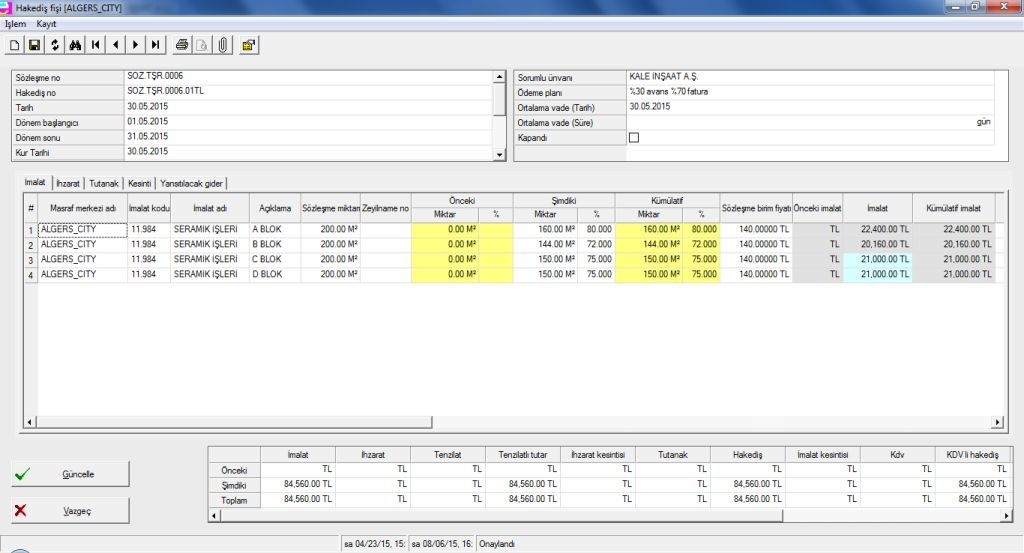Screen dimensions: 1024x553
Task: Print using the printer icon
Action: (x=182, y=45)
